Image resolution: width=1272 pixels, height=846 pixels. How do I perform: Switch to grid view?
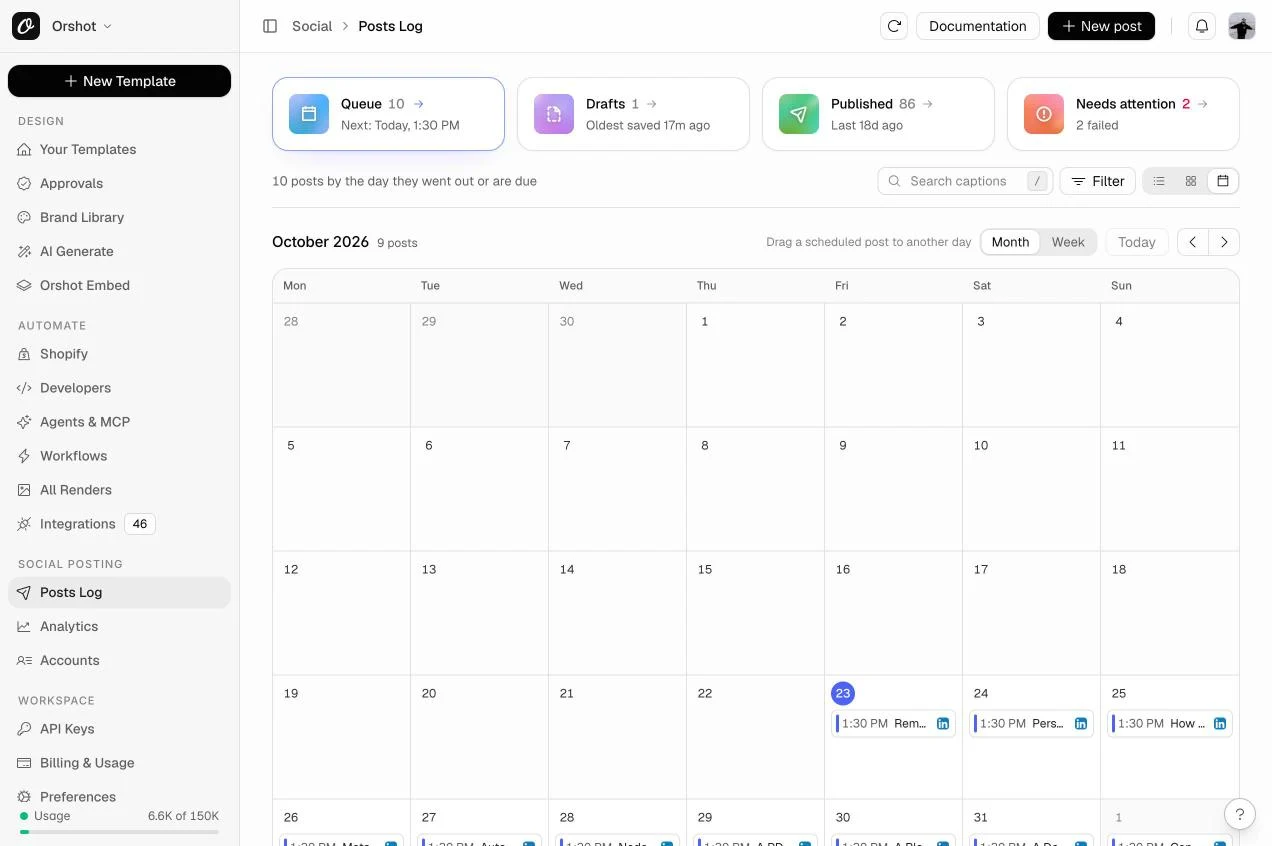click(1191, 181)
